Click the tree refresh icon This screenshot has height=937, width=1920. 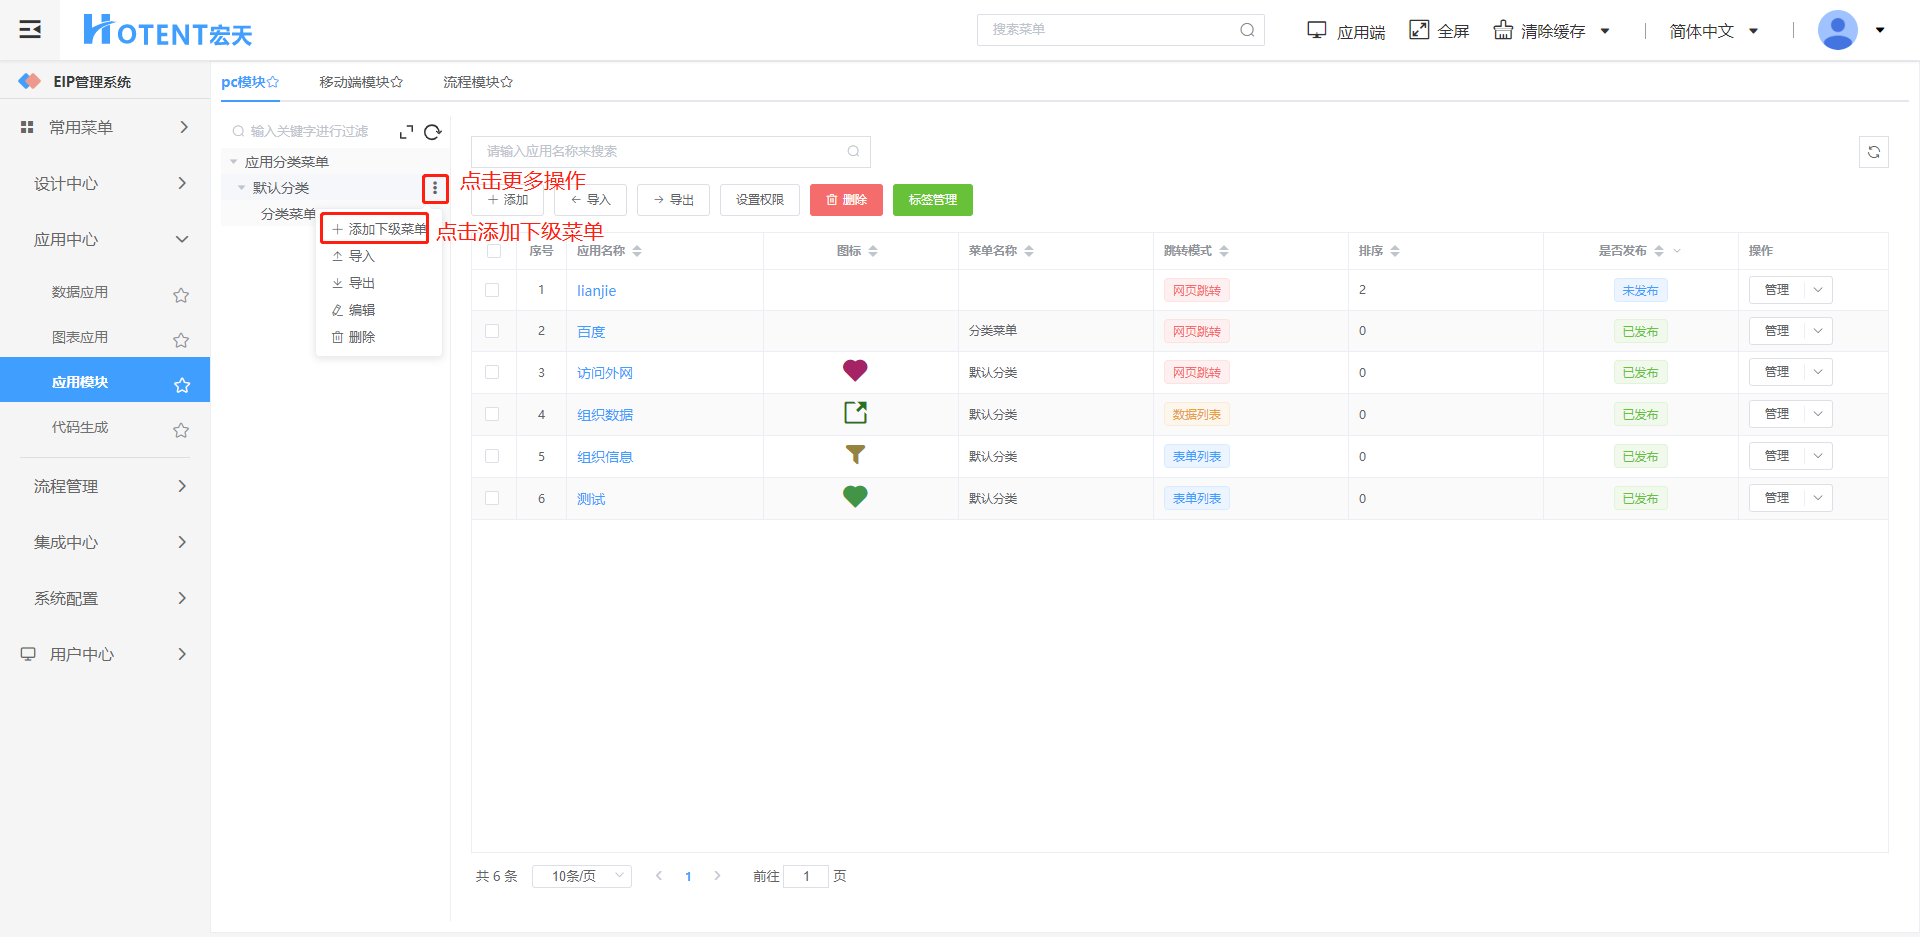tap(433, 132)
